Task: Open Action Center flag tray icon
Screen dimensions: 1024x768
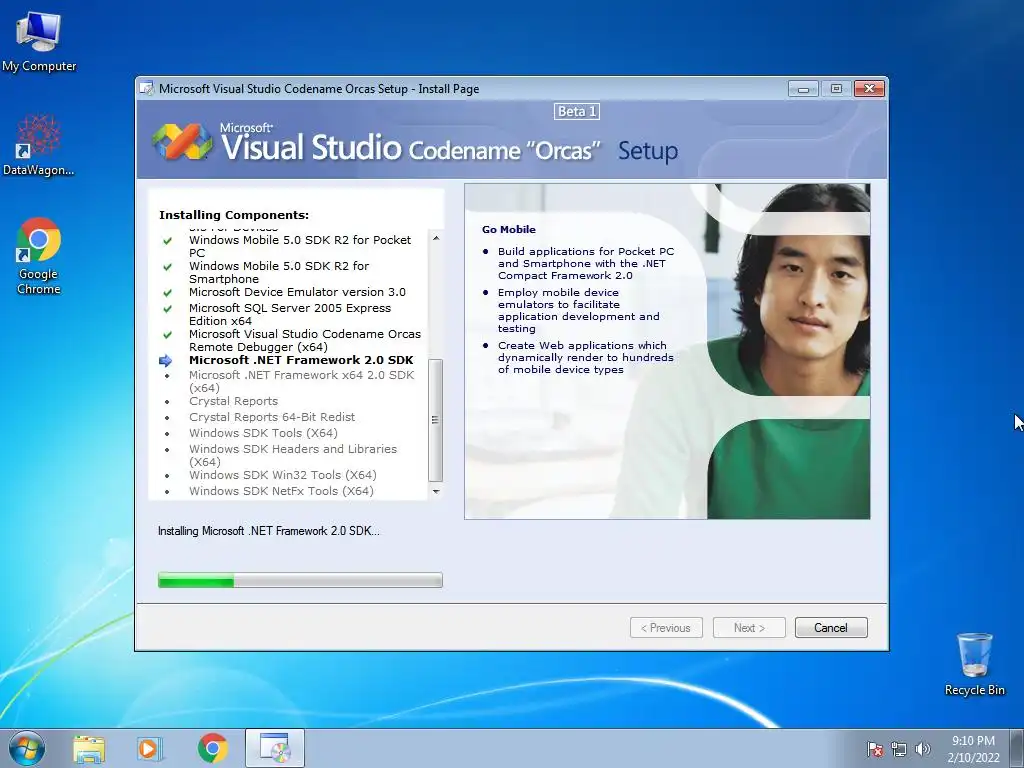Action: (x=875, y=749)
